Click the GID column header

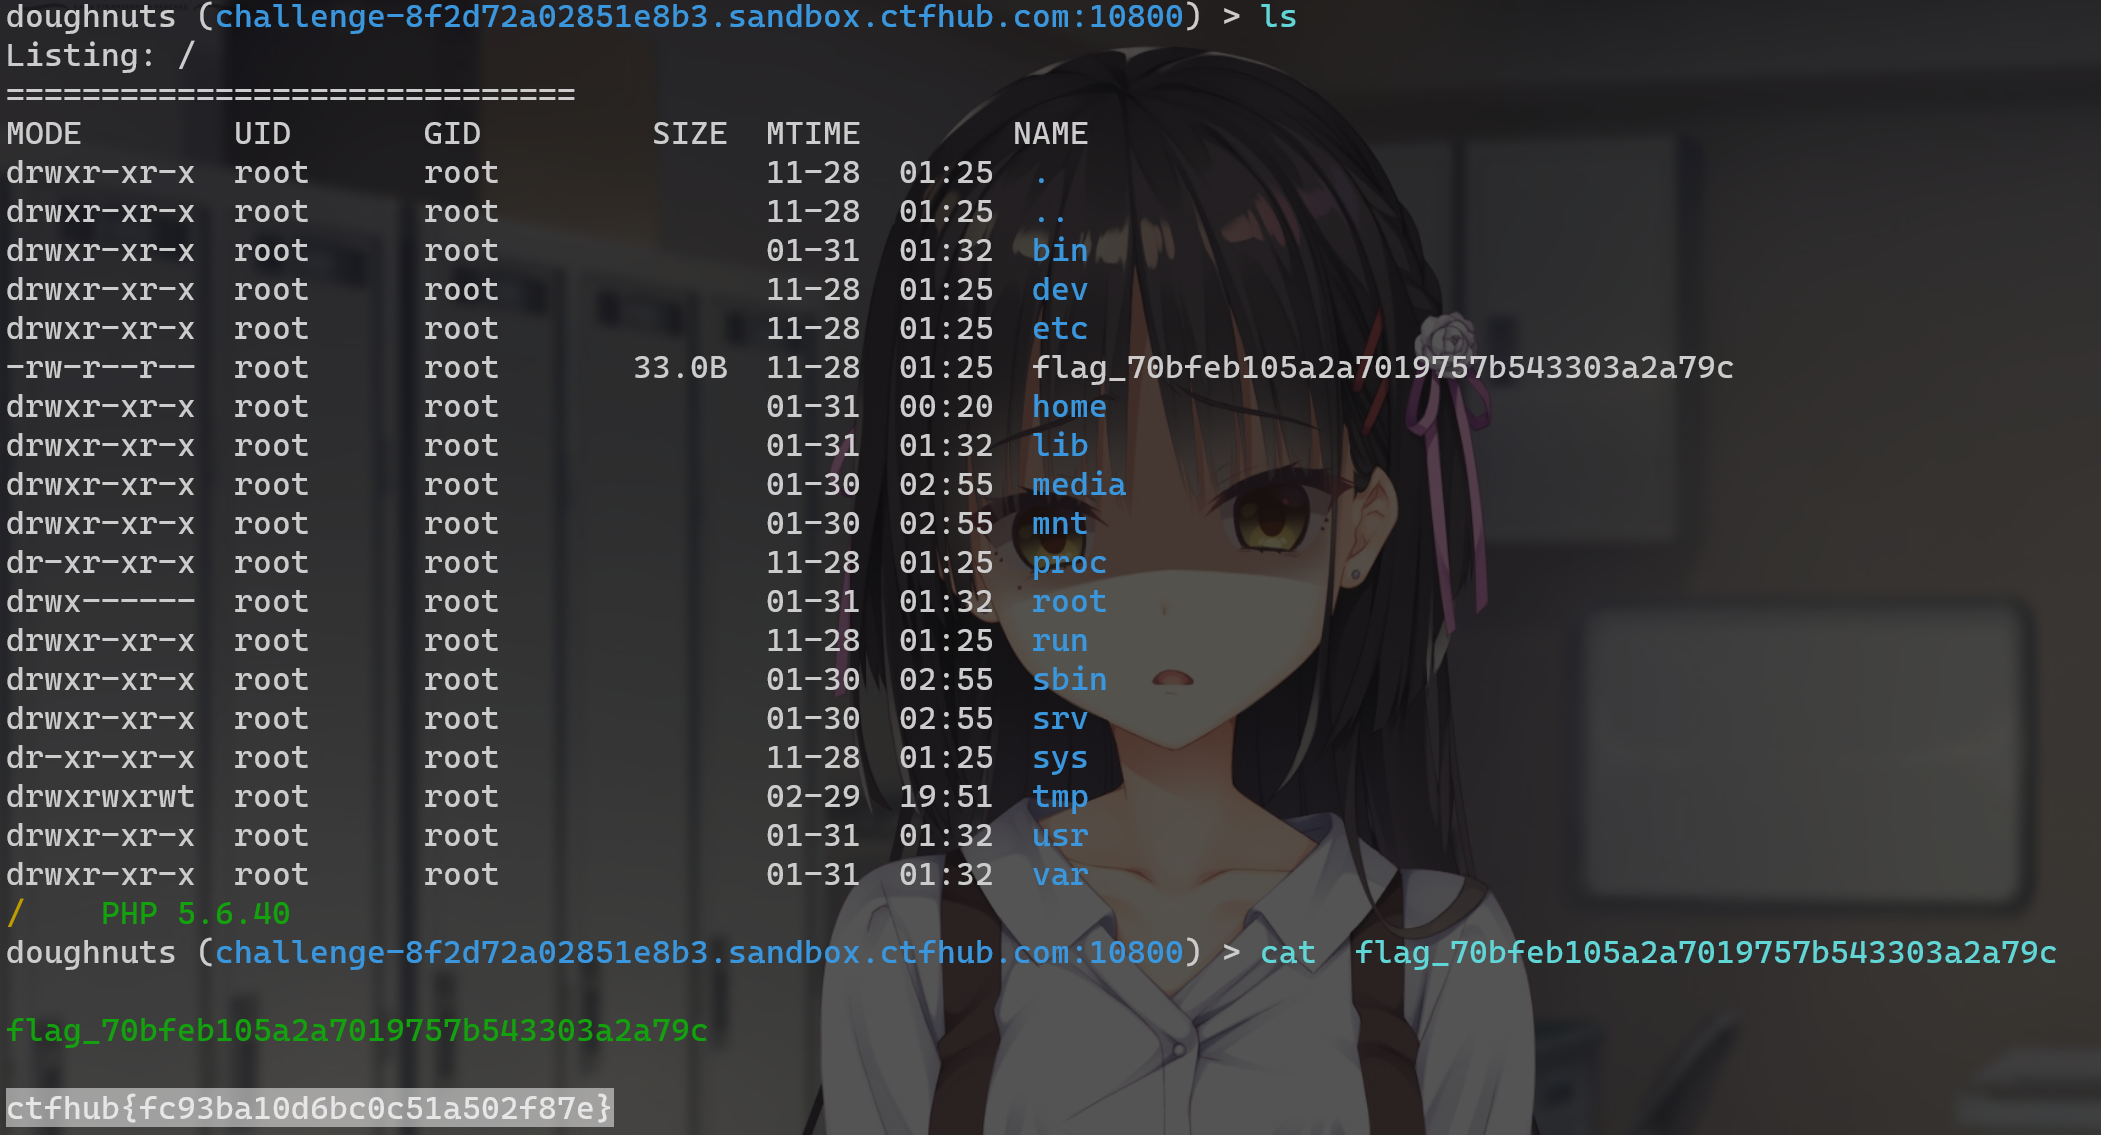452,134
